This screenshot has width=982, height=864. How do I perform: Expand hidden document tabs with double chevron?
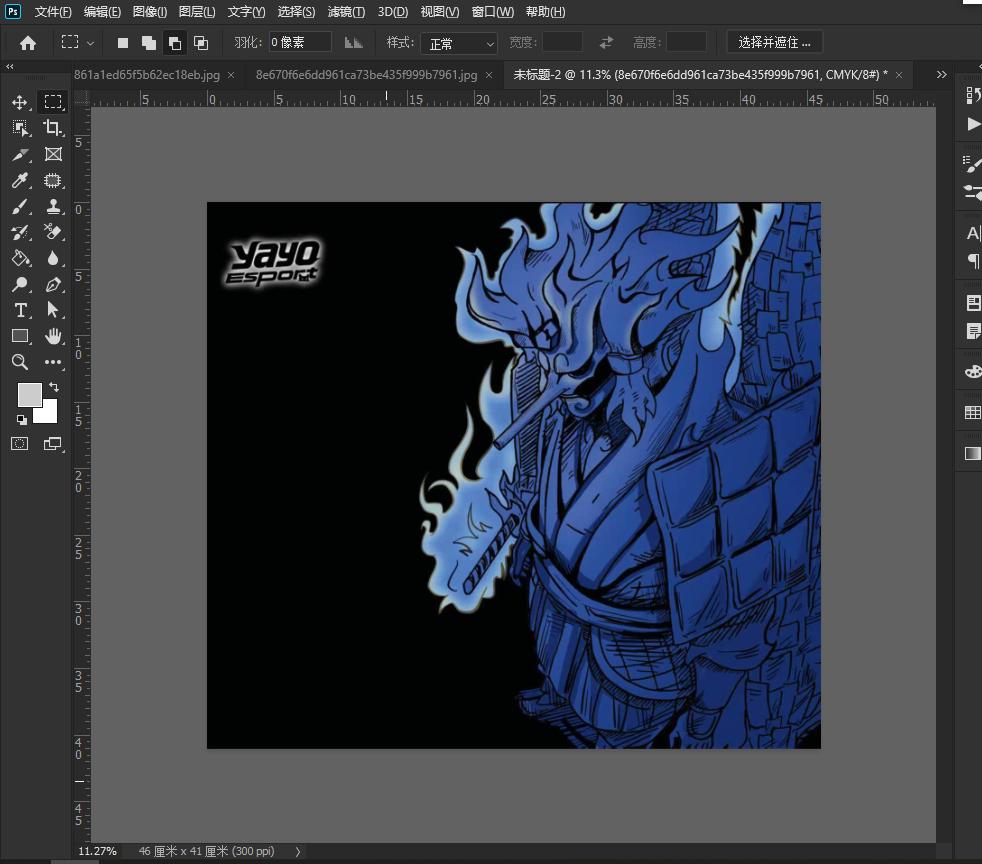tap(941, 75)
